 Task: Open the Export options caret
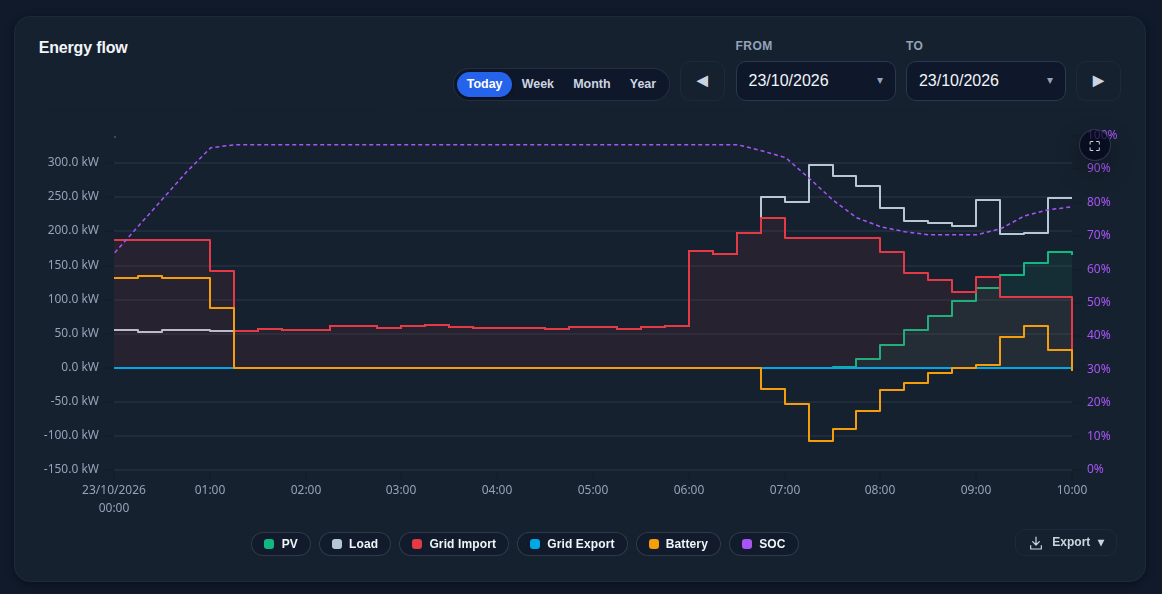[x=1100, y=543]
